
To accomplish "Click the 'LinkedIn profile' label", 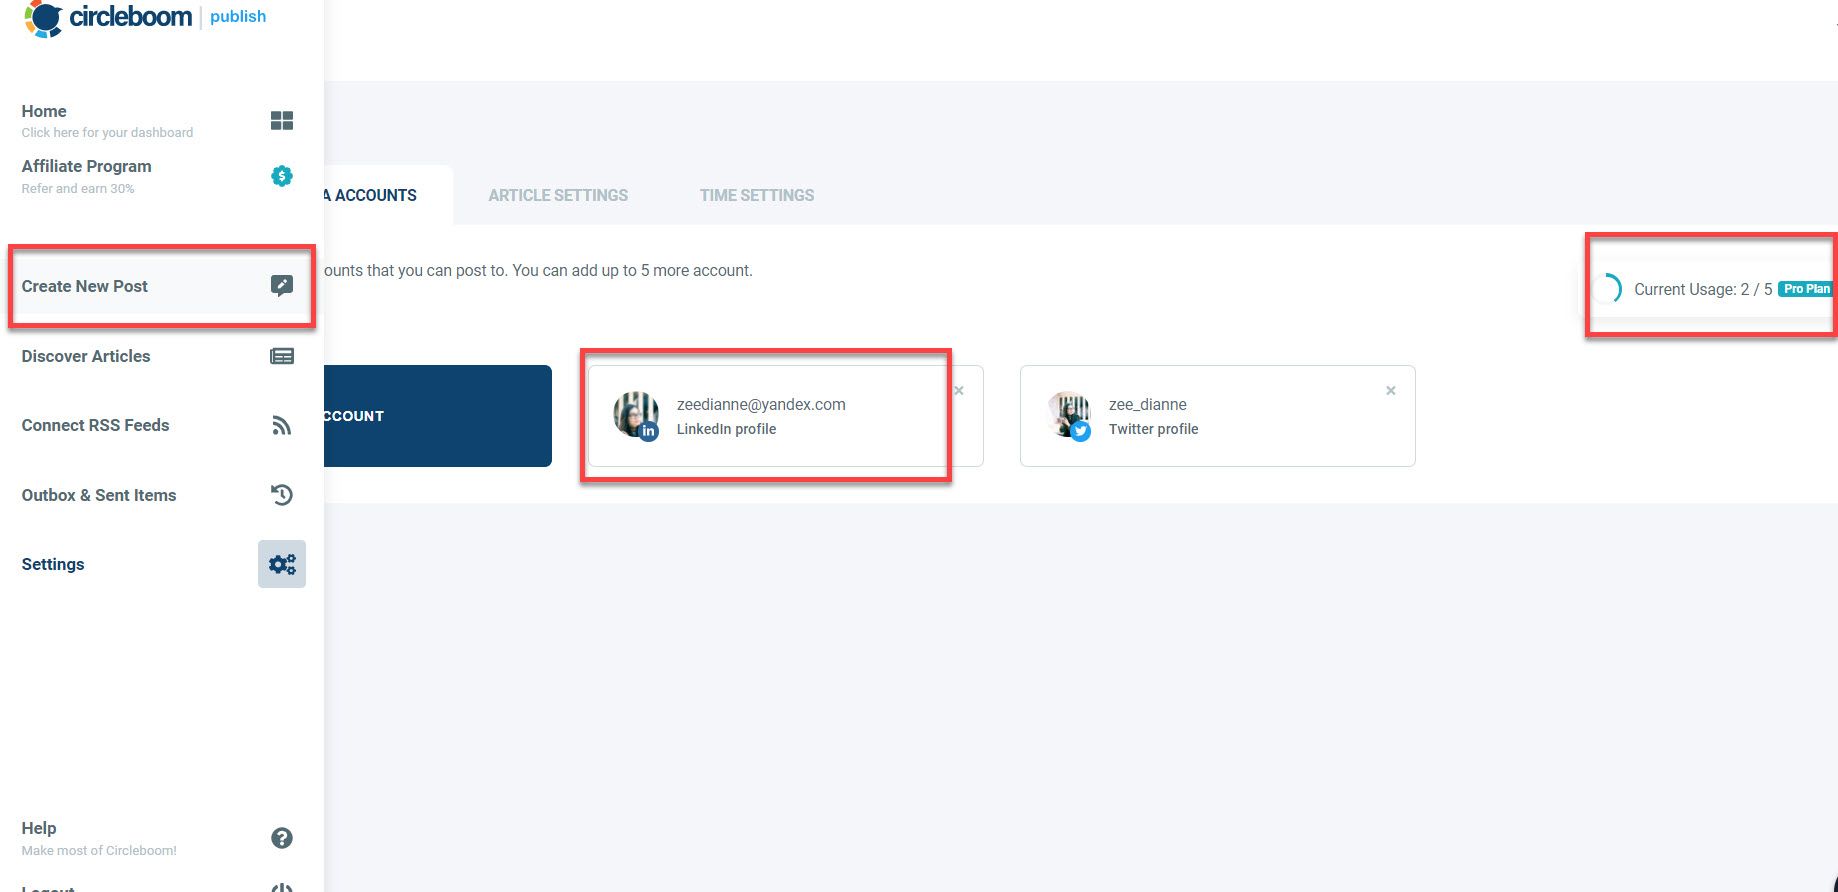I will 726,429.
